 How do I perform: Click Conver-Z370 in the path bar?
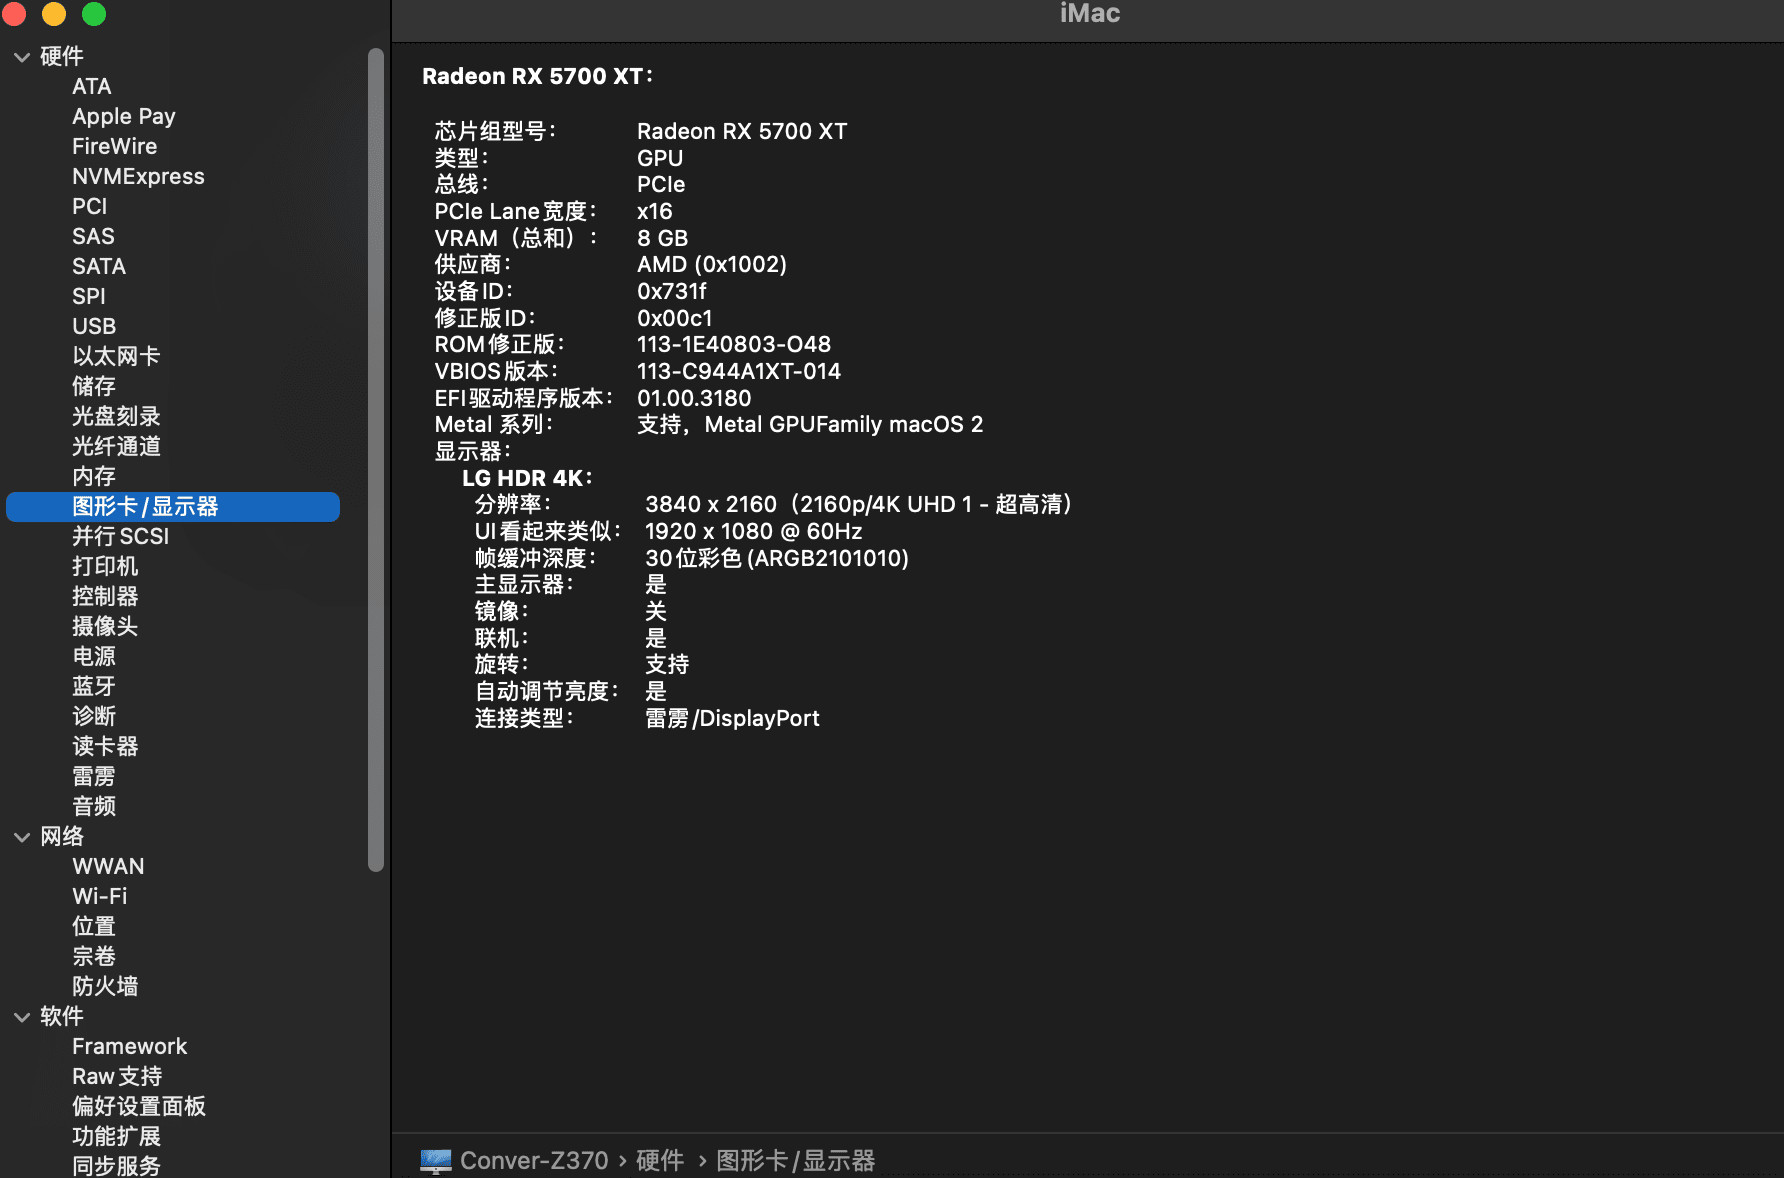tap(534, 1161)
